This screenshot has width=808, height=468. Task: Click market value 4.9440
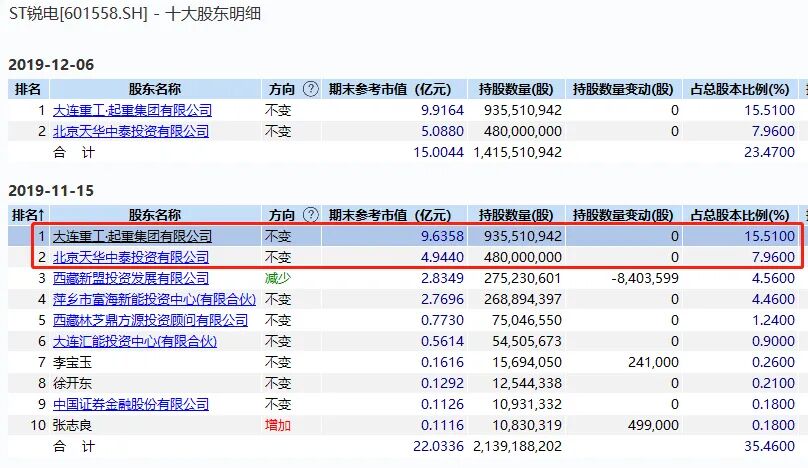click(x=443, y=257)
